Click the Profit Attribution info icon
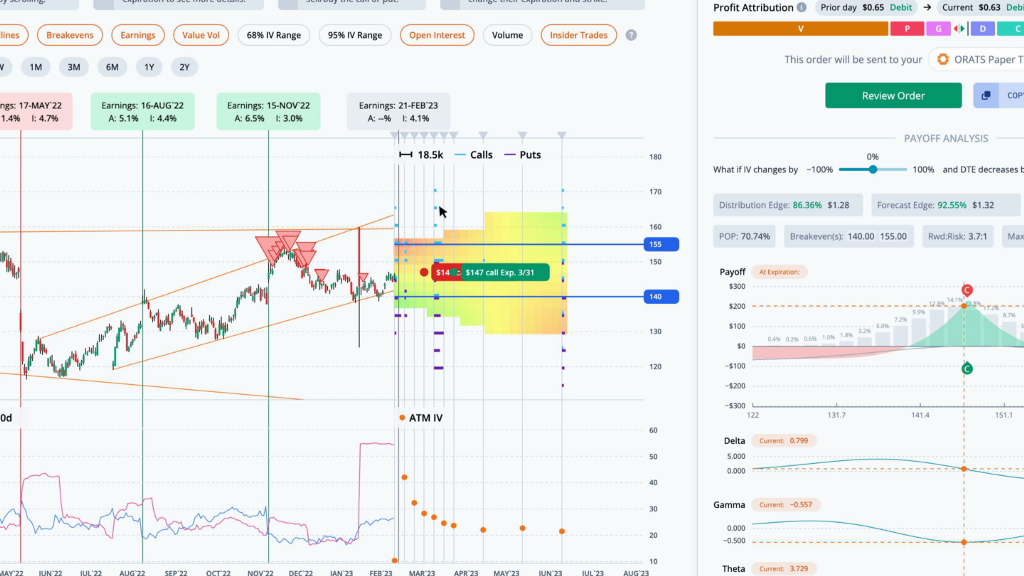 (801, 8)
